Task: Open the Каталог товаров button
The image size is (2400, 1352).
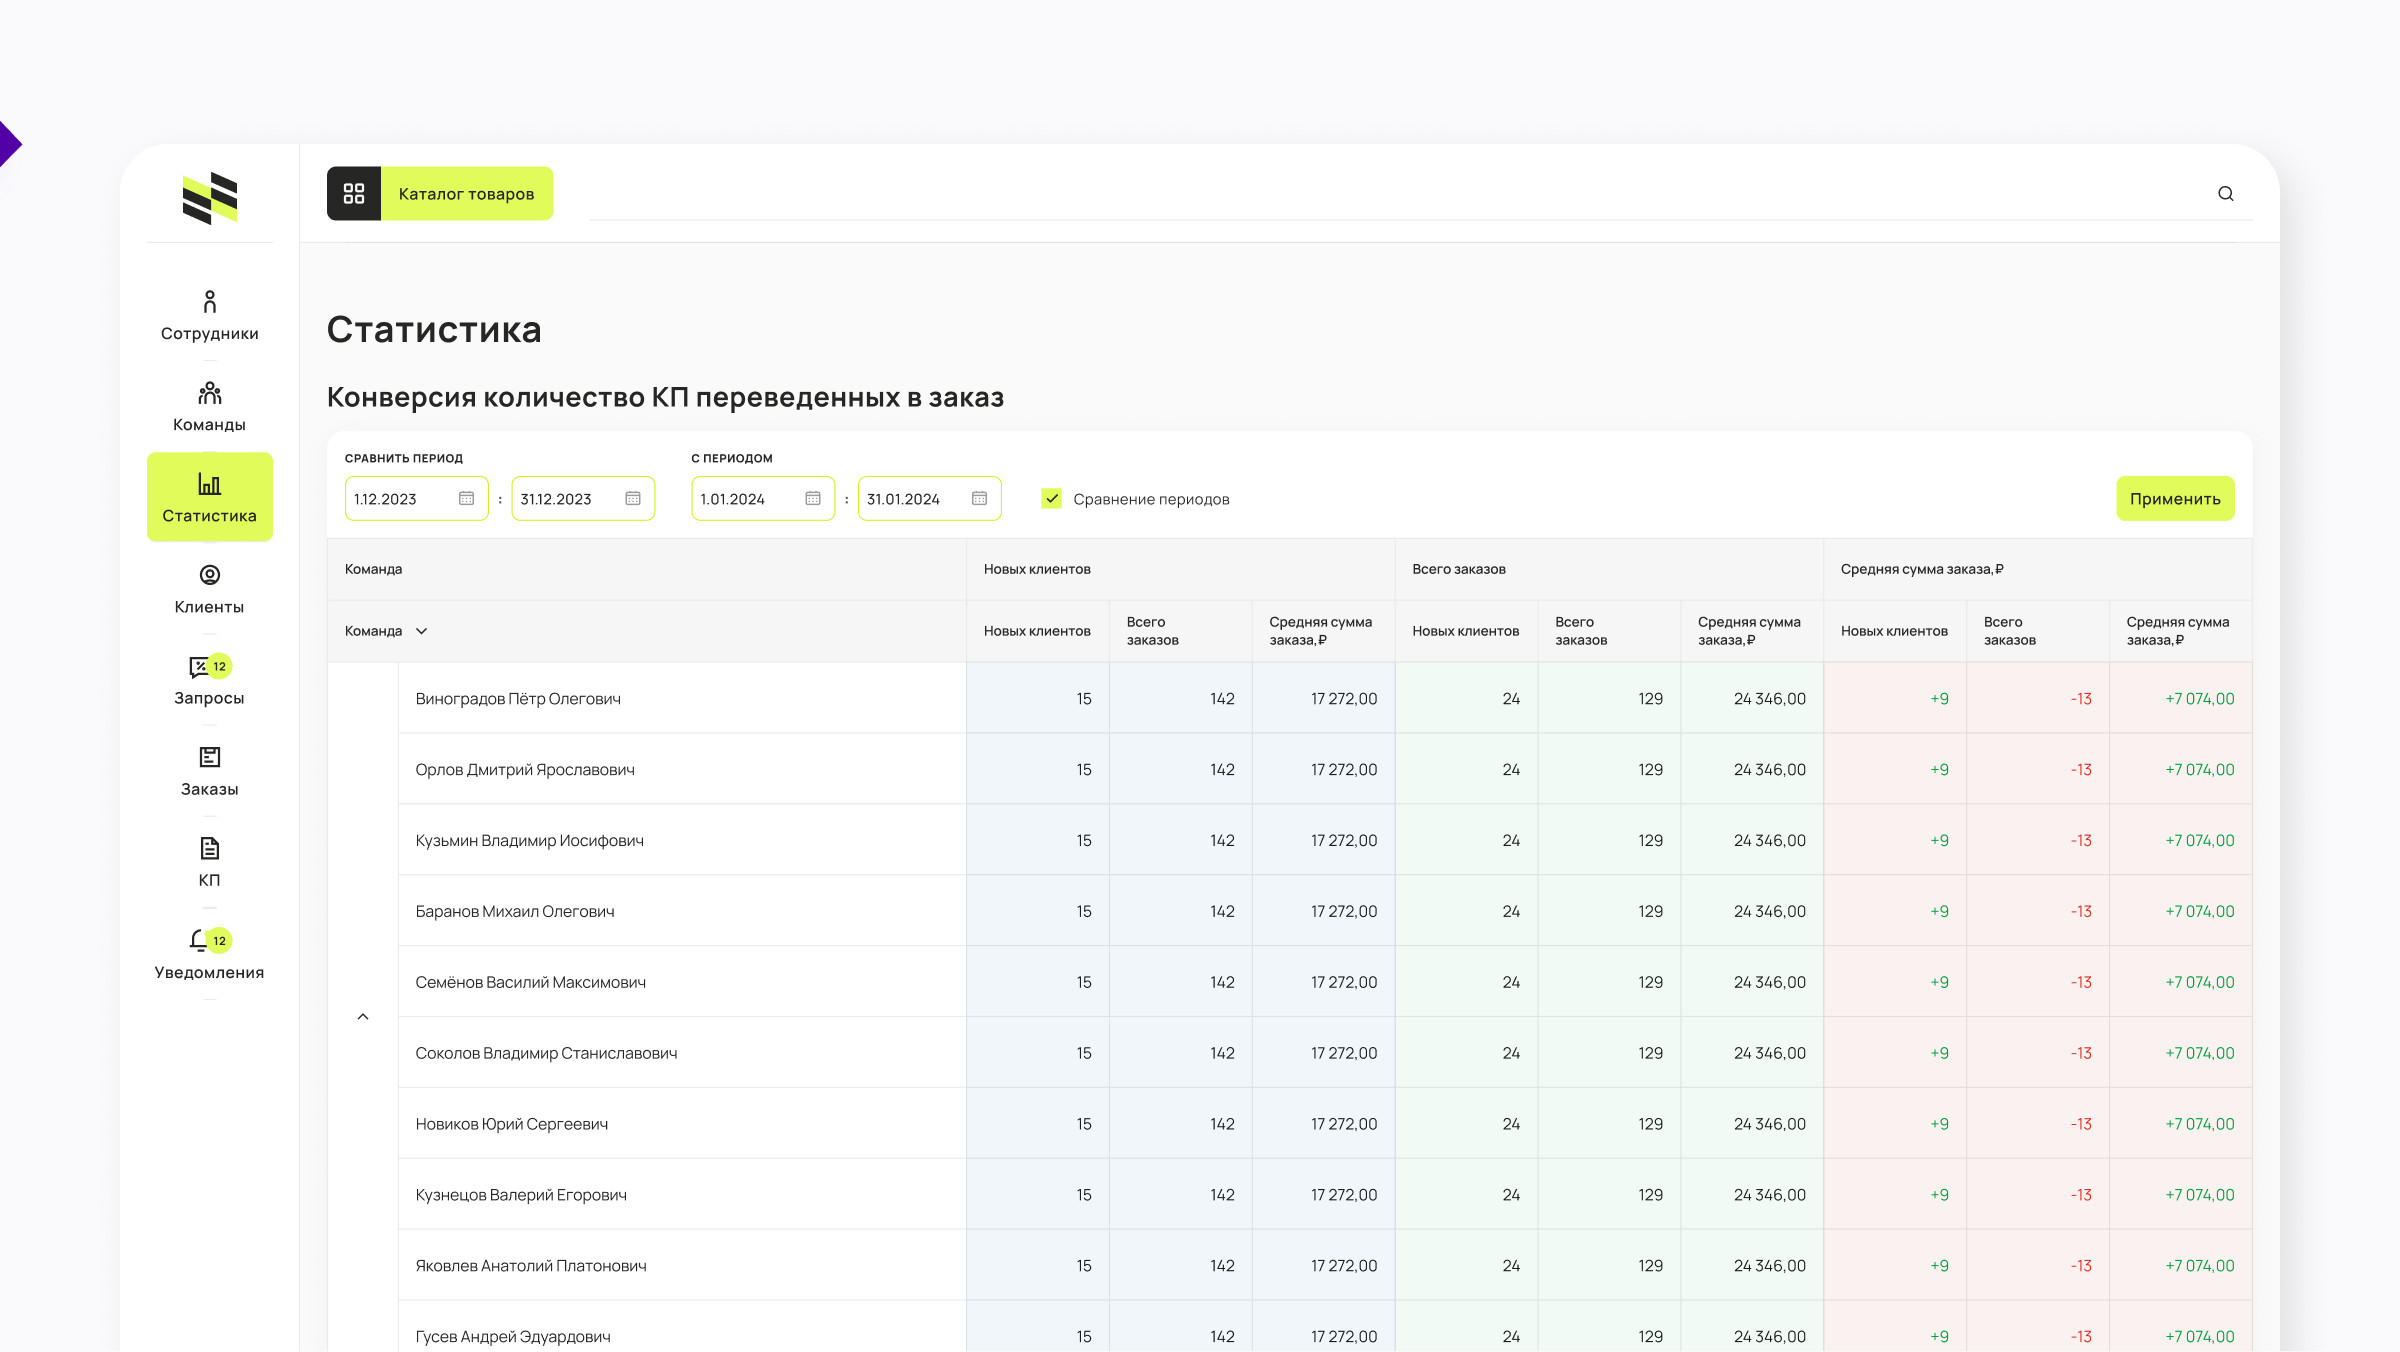Action: coord(466,194)
